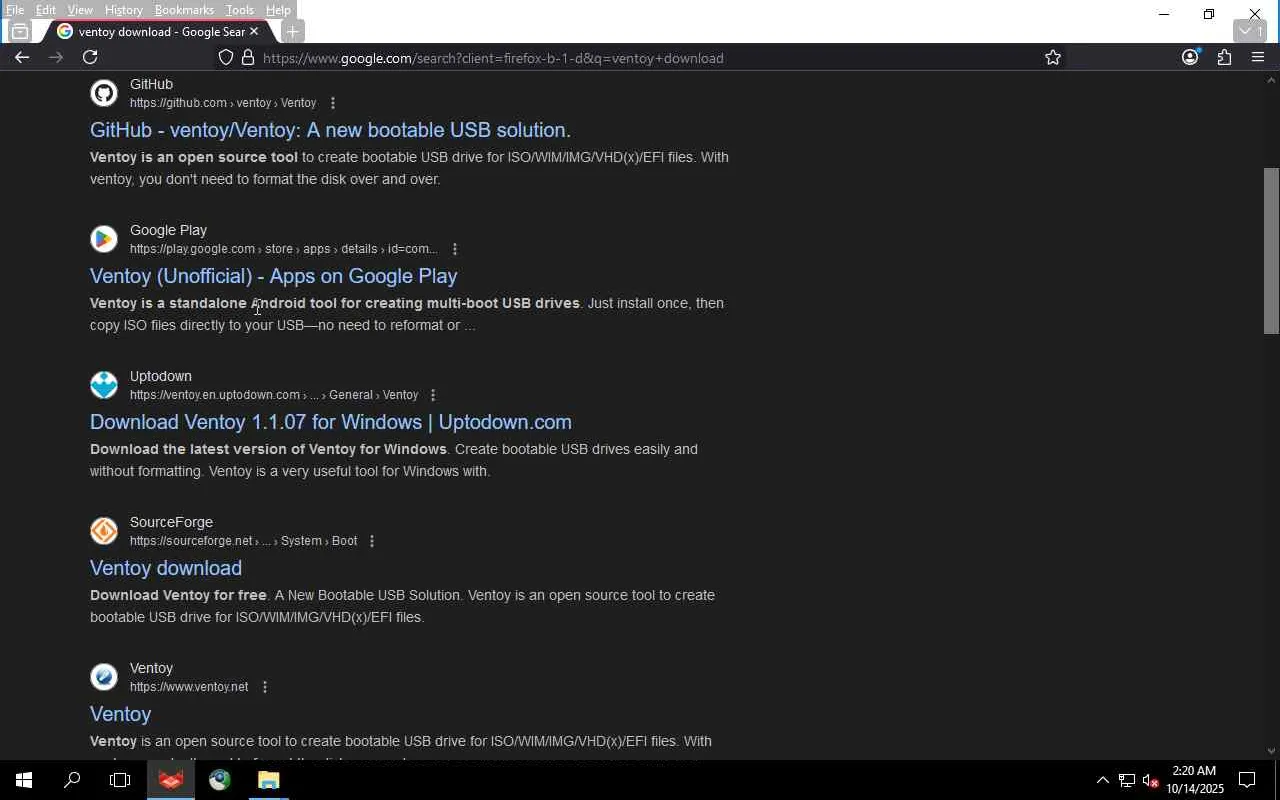Click the Google Play favicon in results
The width and height of the screenshot is (1280, 800).
[x=104, y=239]
